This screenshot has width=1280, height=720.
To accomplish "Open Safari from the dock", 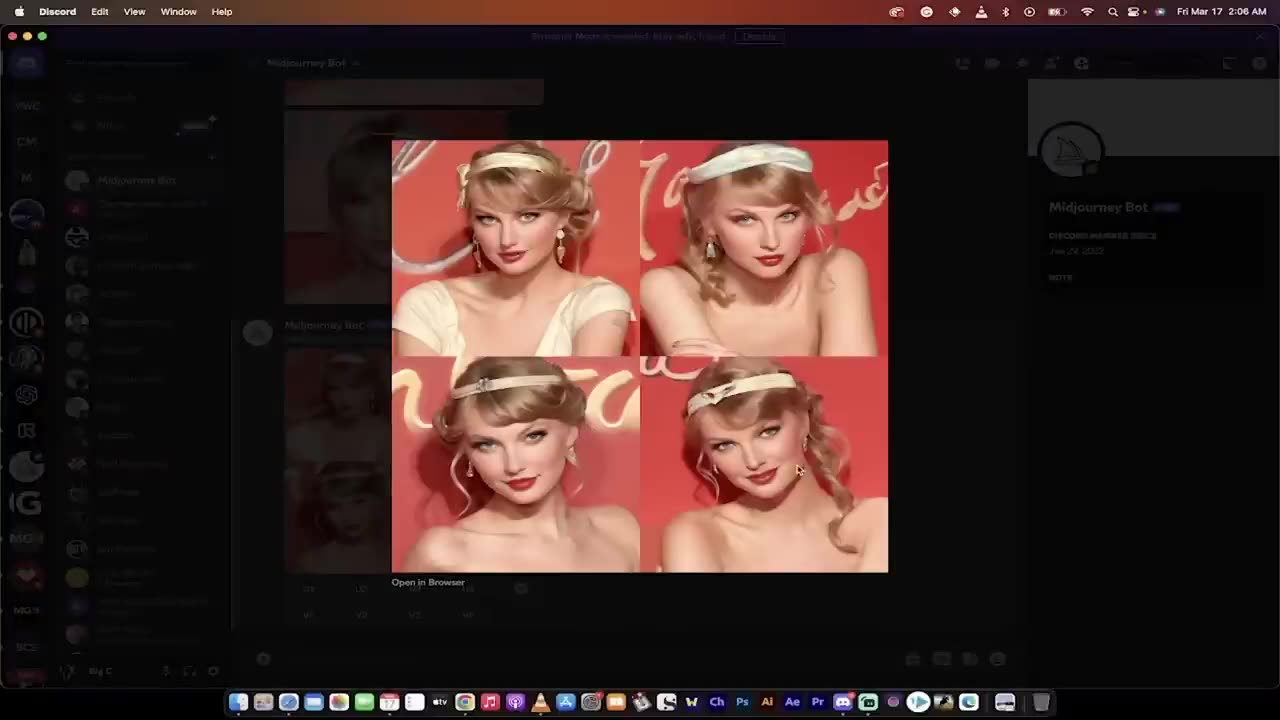I will pos(288,702).
